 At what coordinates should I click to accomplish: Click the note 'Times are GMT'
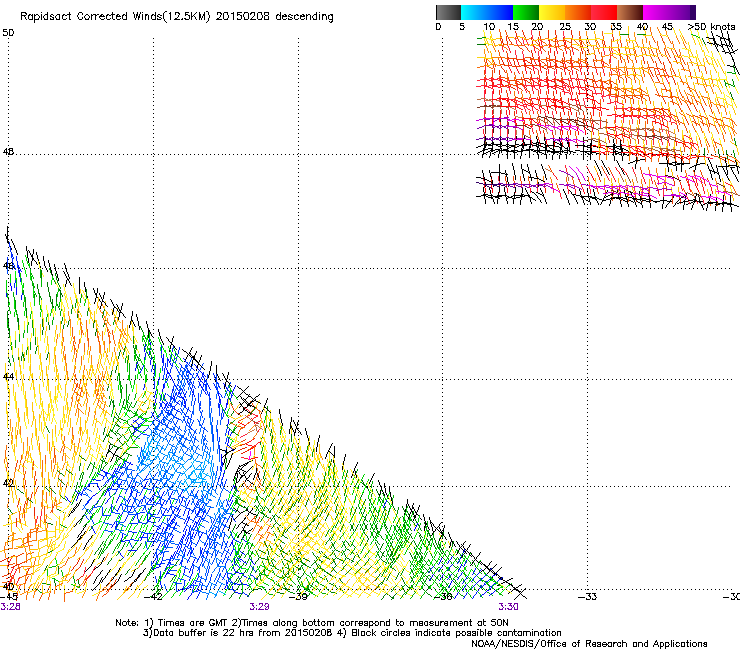193,623
